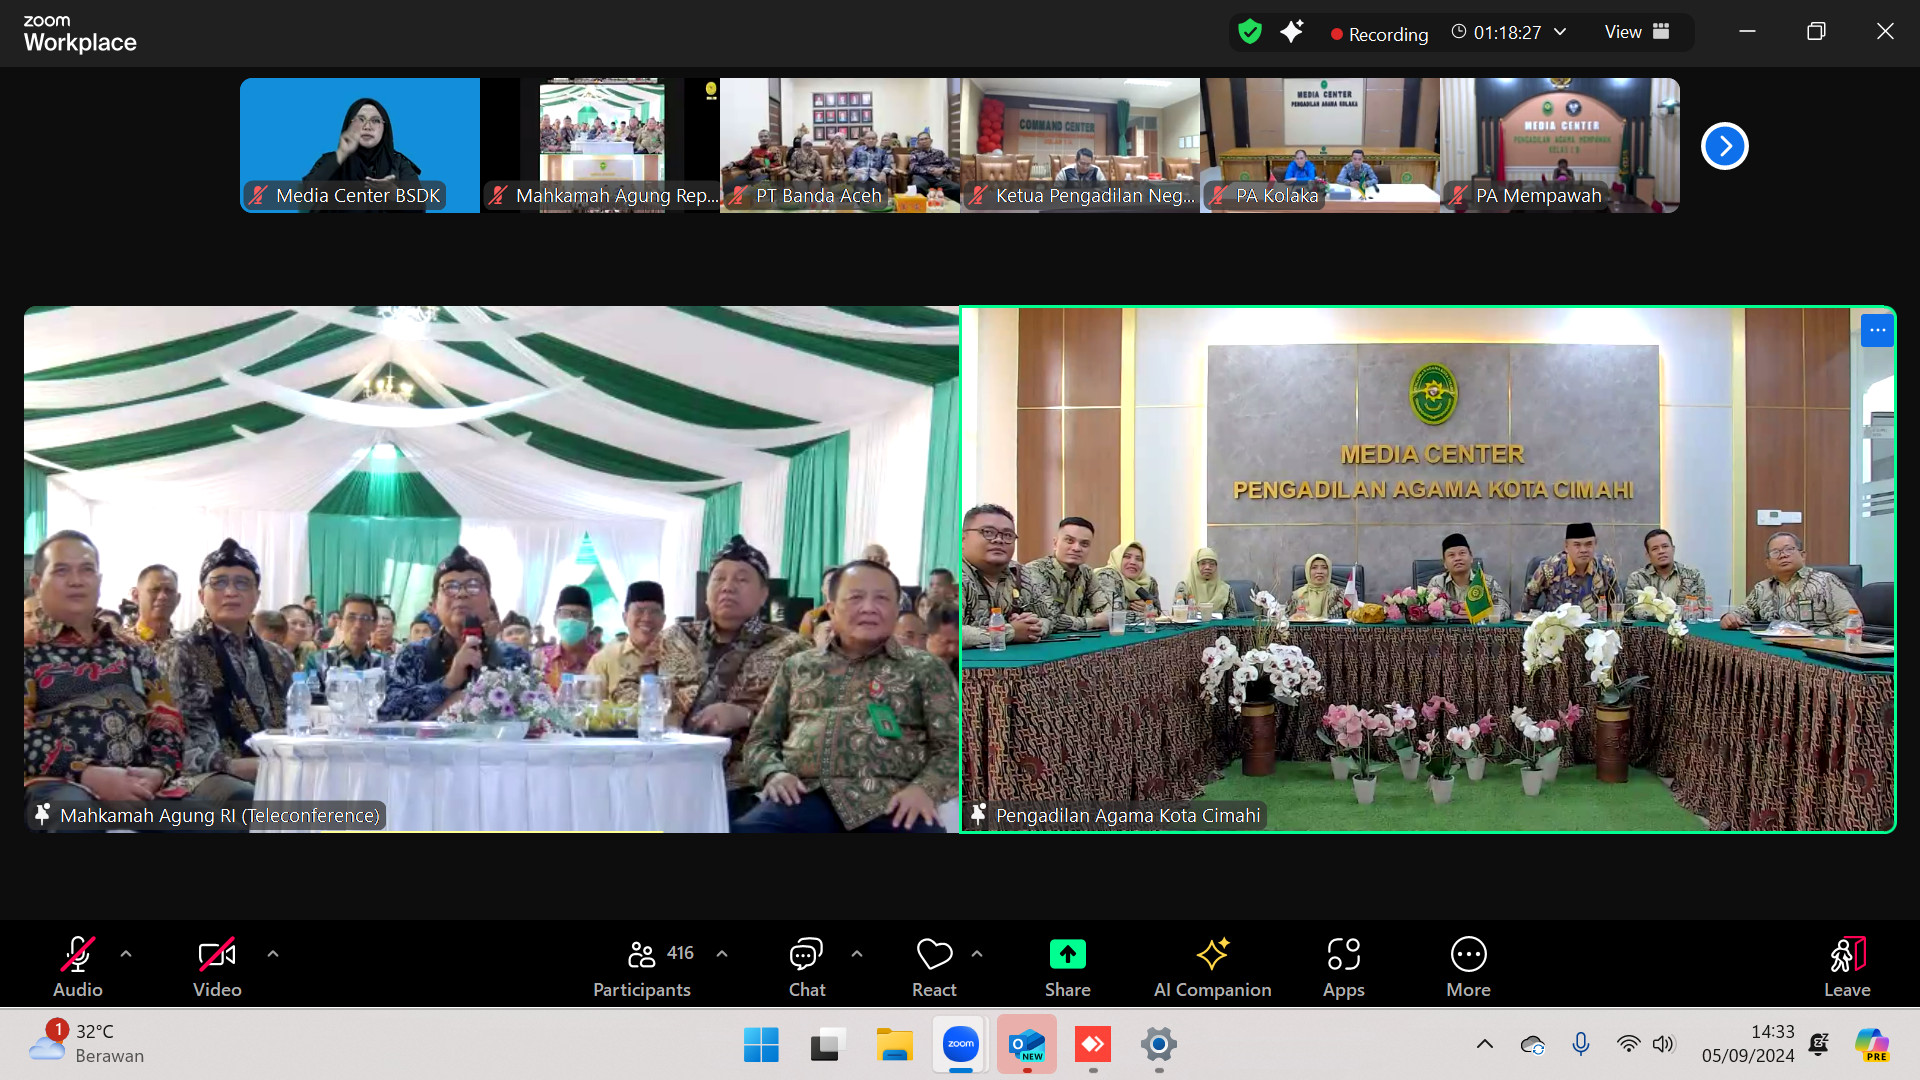Click the green Share screen icon

1067,954
